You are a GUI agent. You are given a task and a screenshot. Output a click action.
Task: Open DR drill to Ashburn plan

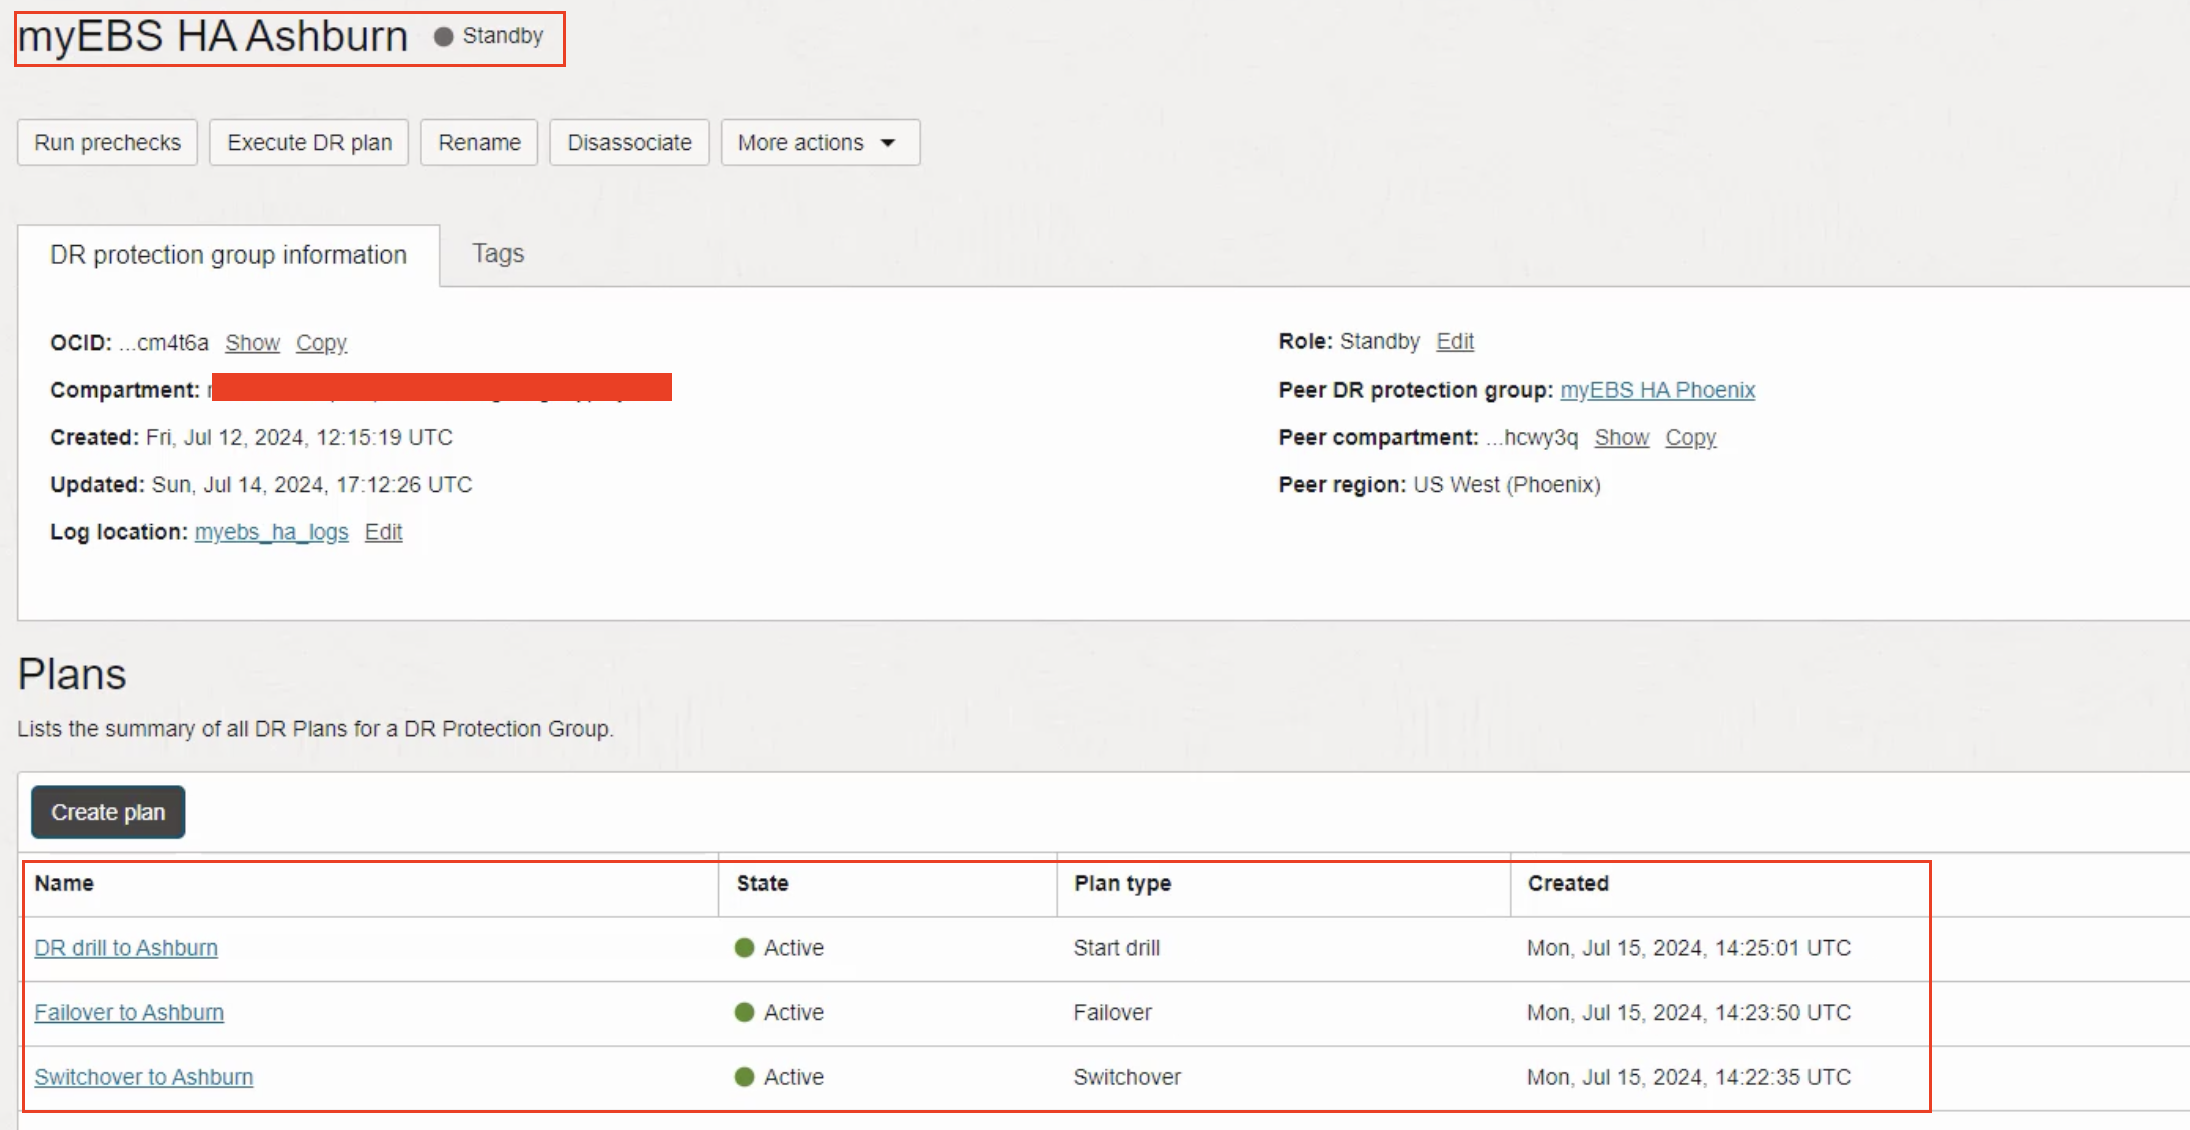(126, 948)
